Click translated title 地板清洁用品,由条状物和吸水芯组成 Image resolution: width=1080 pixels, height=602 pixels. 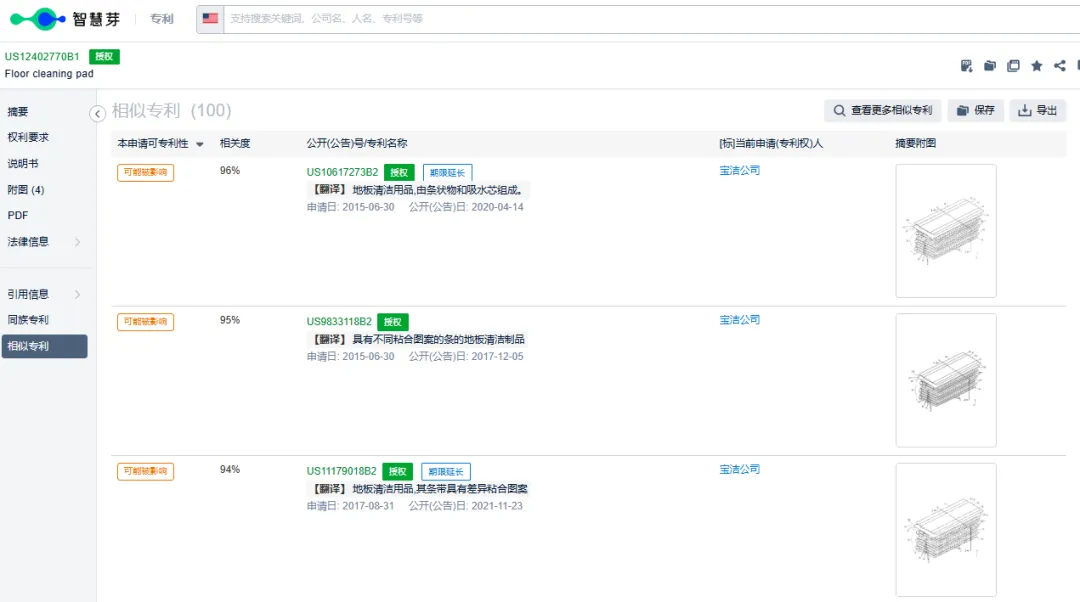437,189
